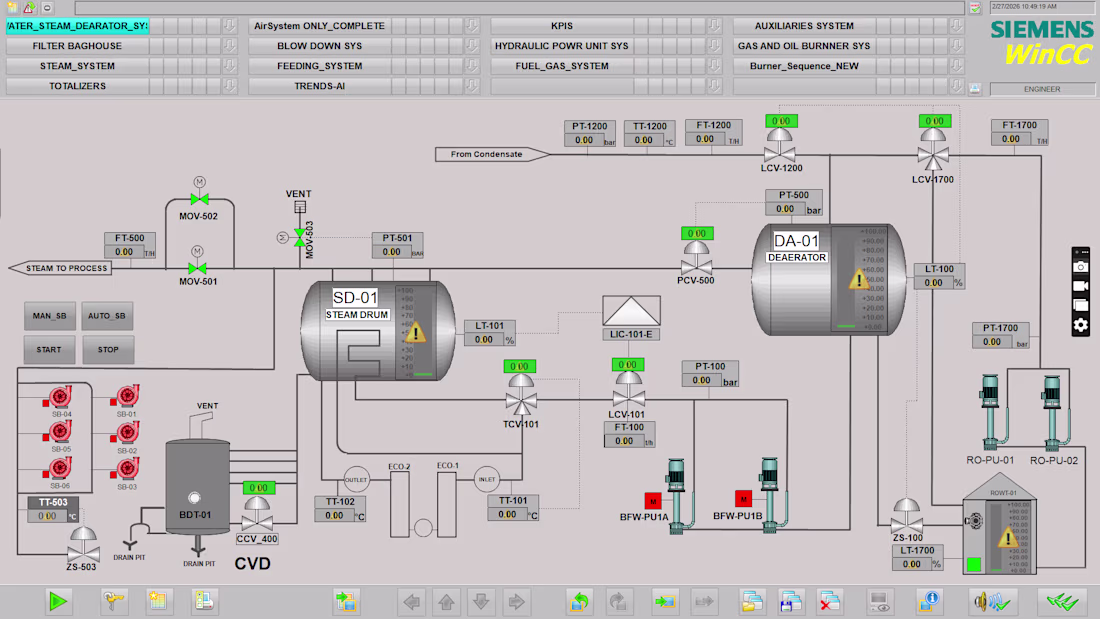Click the save picture floppy icon

coord(790,601)
